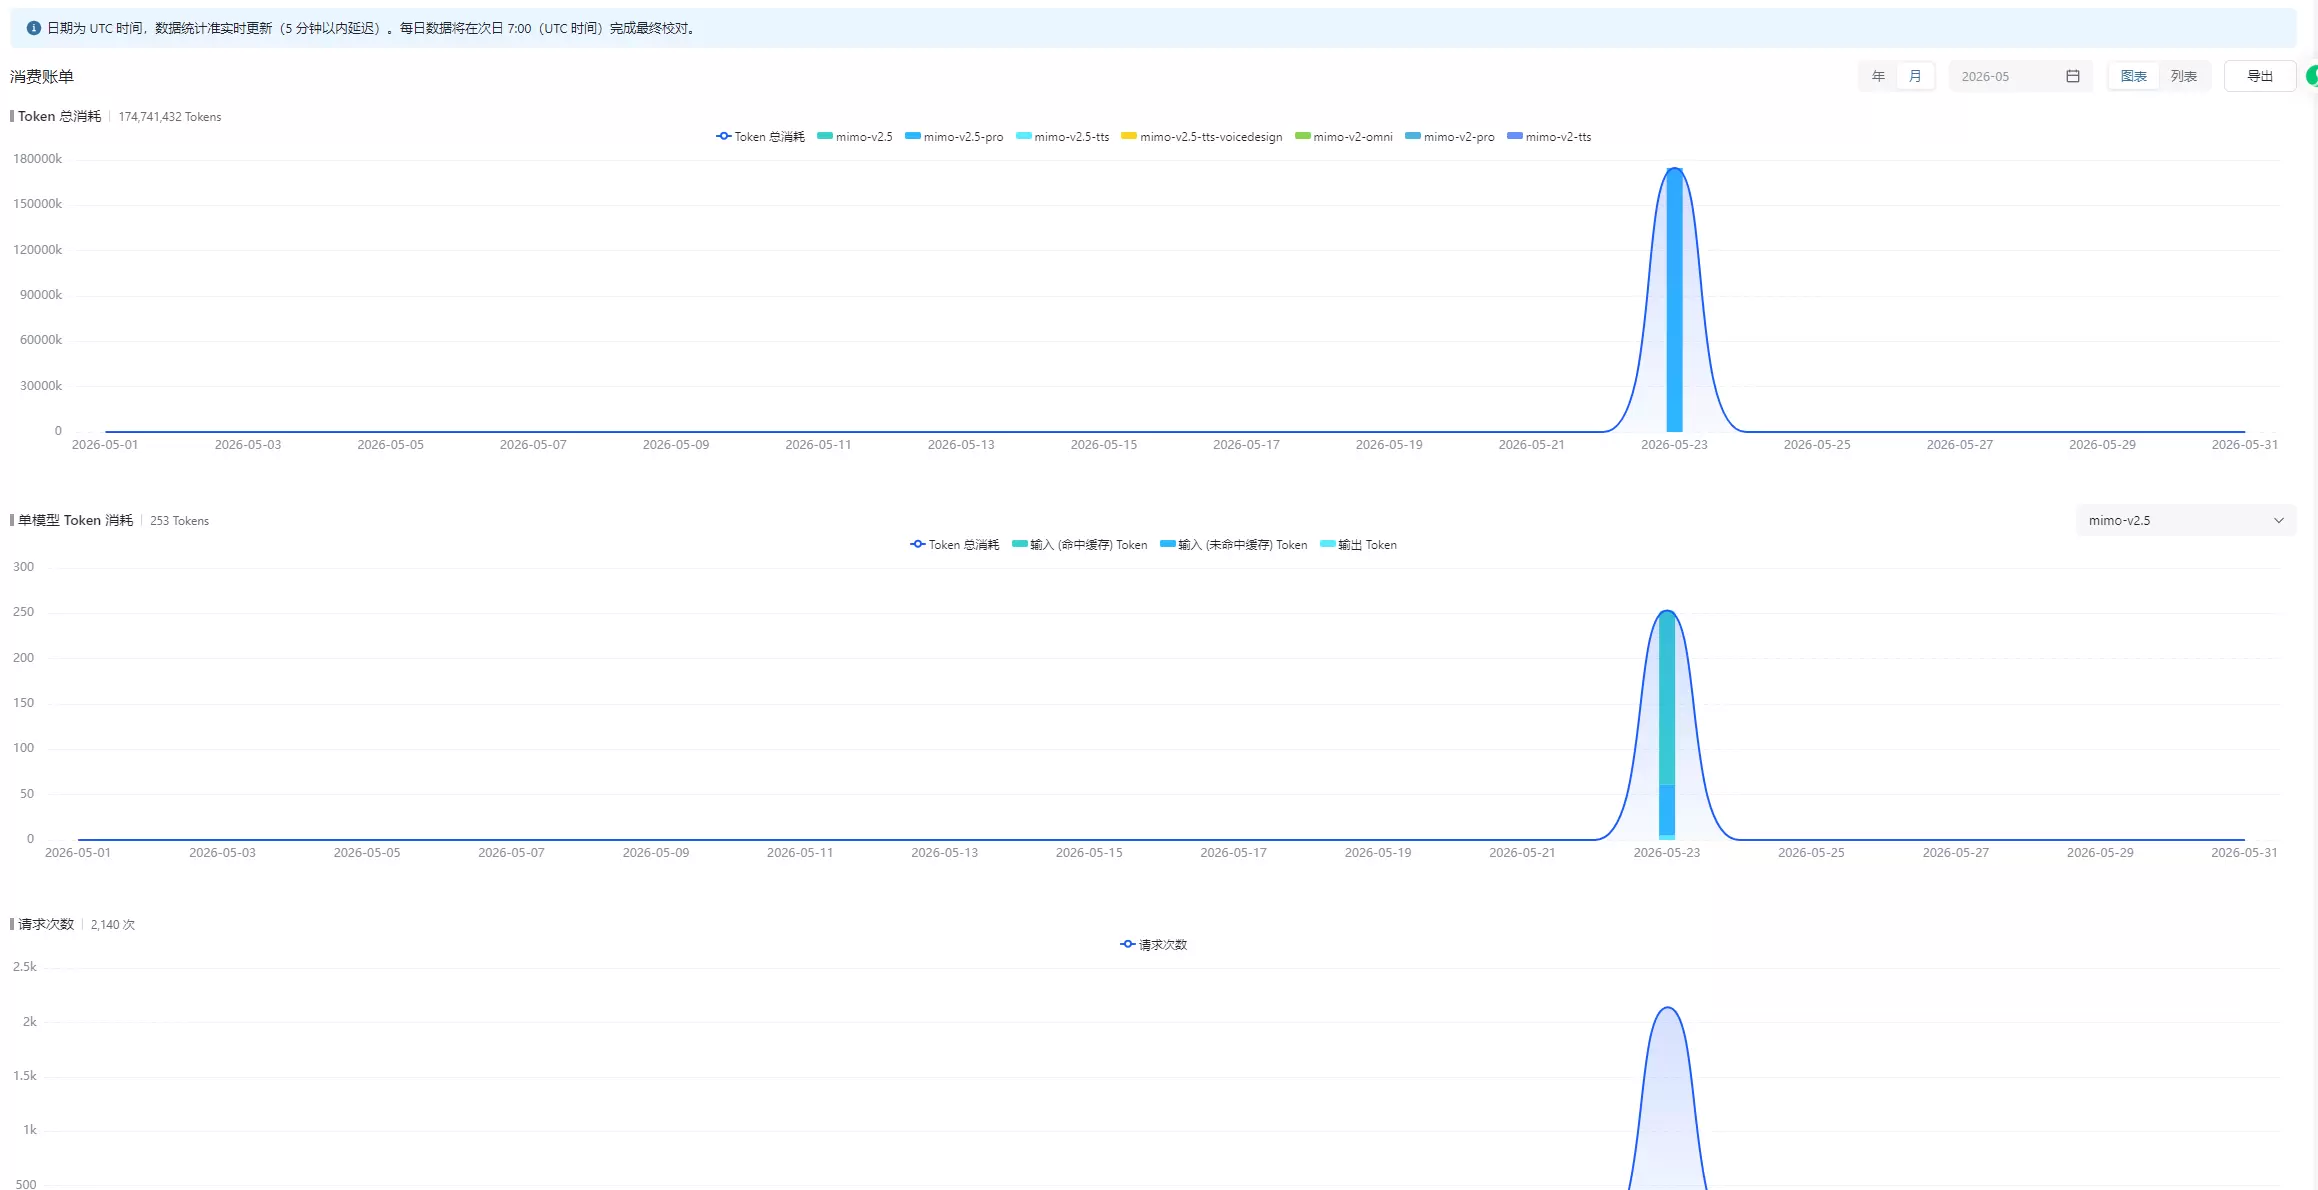Screen dimensions: 2318x1190
Task: Click the 2026-05-23 bar in Token chart
Action: [1674, 300]
